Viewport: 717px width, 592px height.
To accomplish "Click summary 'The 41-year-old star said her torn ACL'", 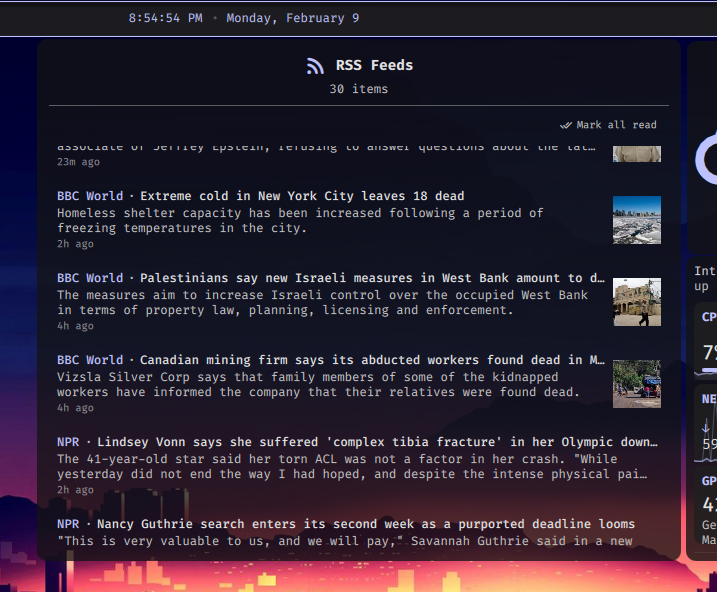I will pos(352,466).
